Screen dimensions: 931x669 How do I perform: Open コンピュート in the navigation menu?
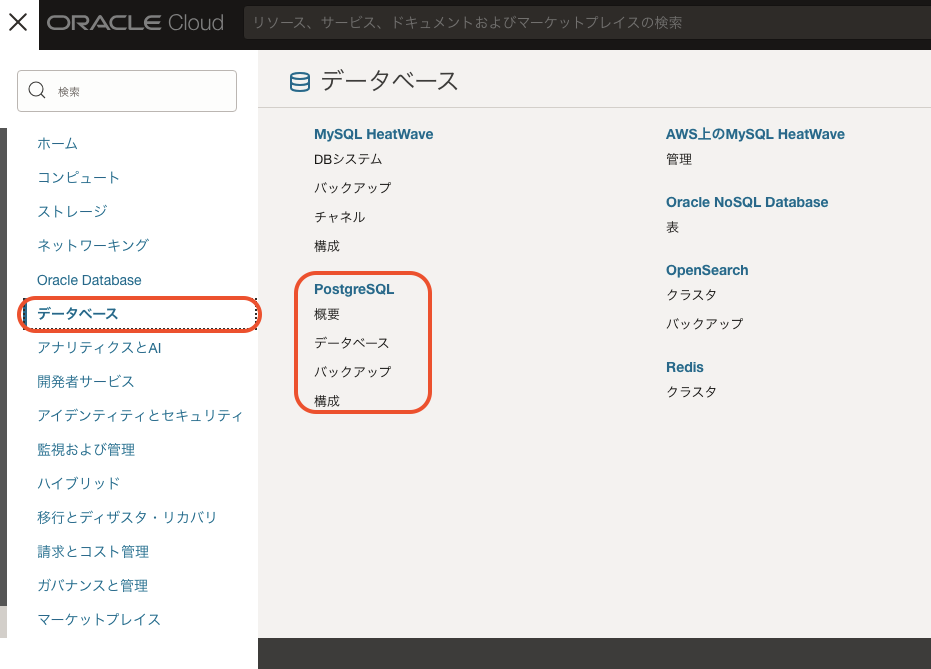[78, 177]
